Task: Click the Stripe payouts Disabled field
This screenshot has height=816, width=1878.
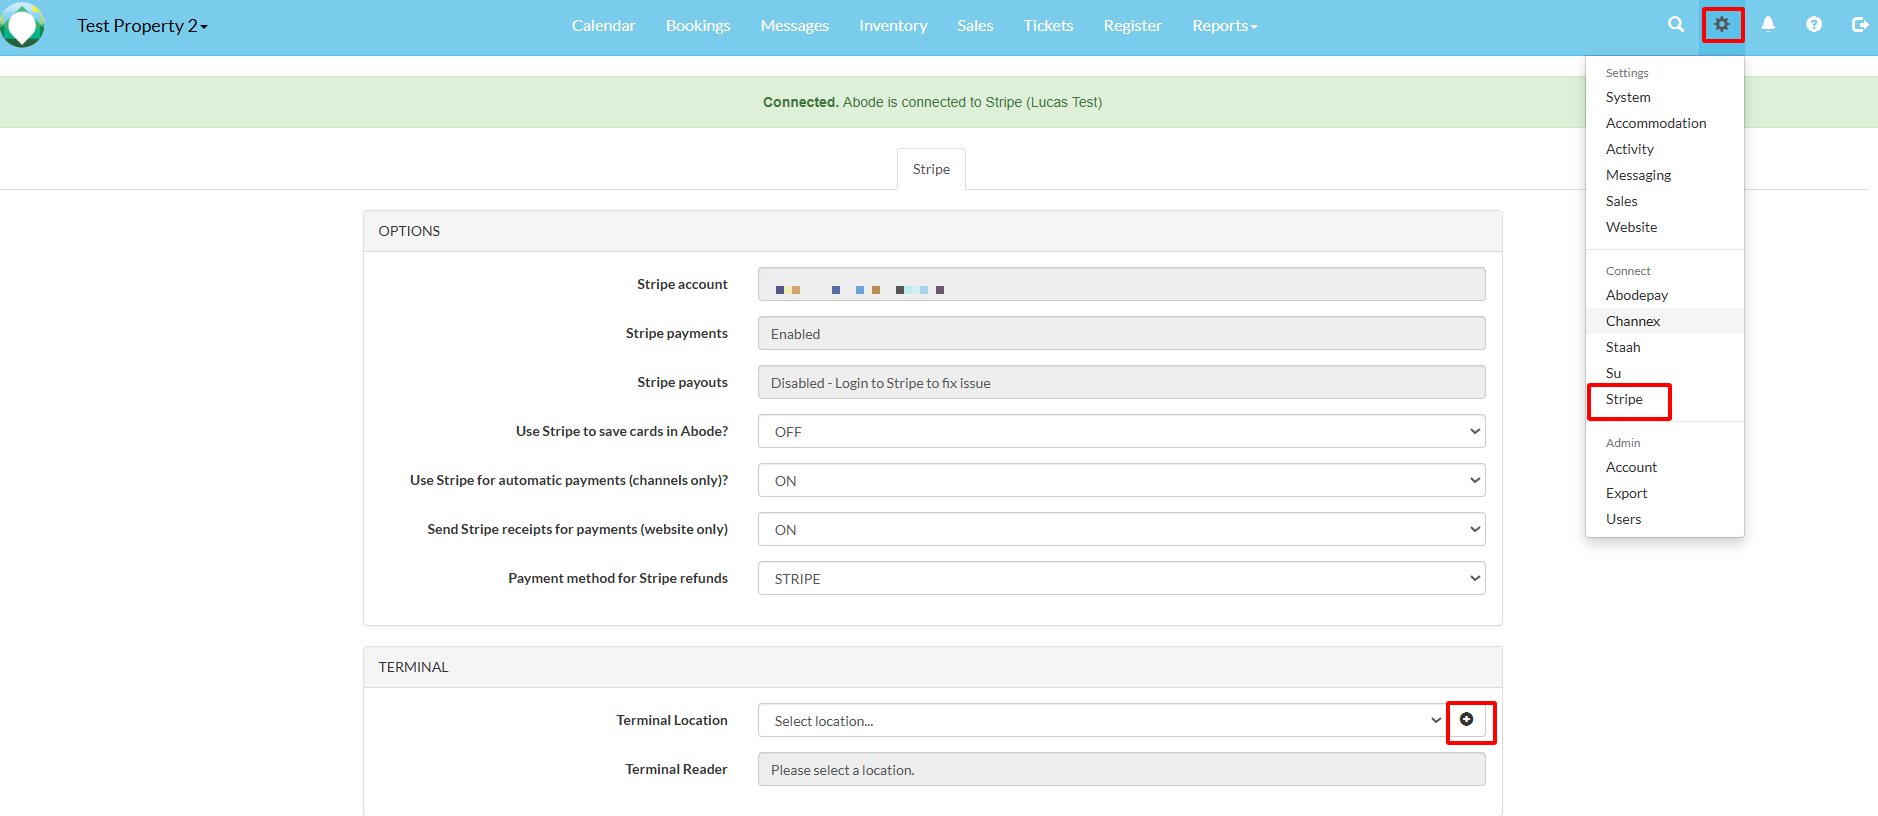Action: (x=1121, y=382)
